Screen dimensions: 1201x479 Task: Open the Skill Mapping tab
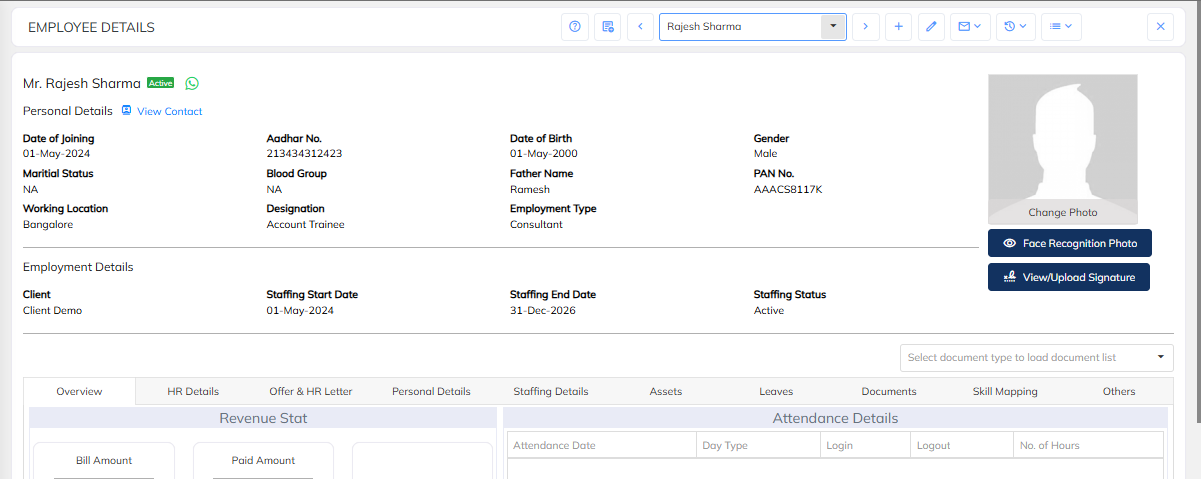click(1005, 391)
